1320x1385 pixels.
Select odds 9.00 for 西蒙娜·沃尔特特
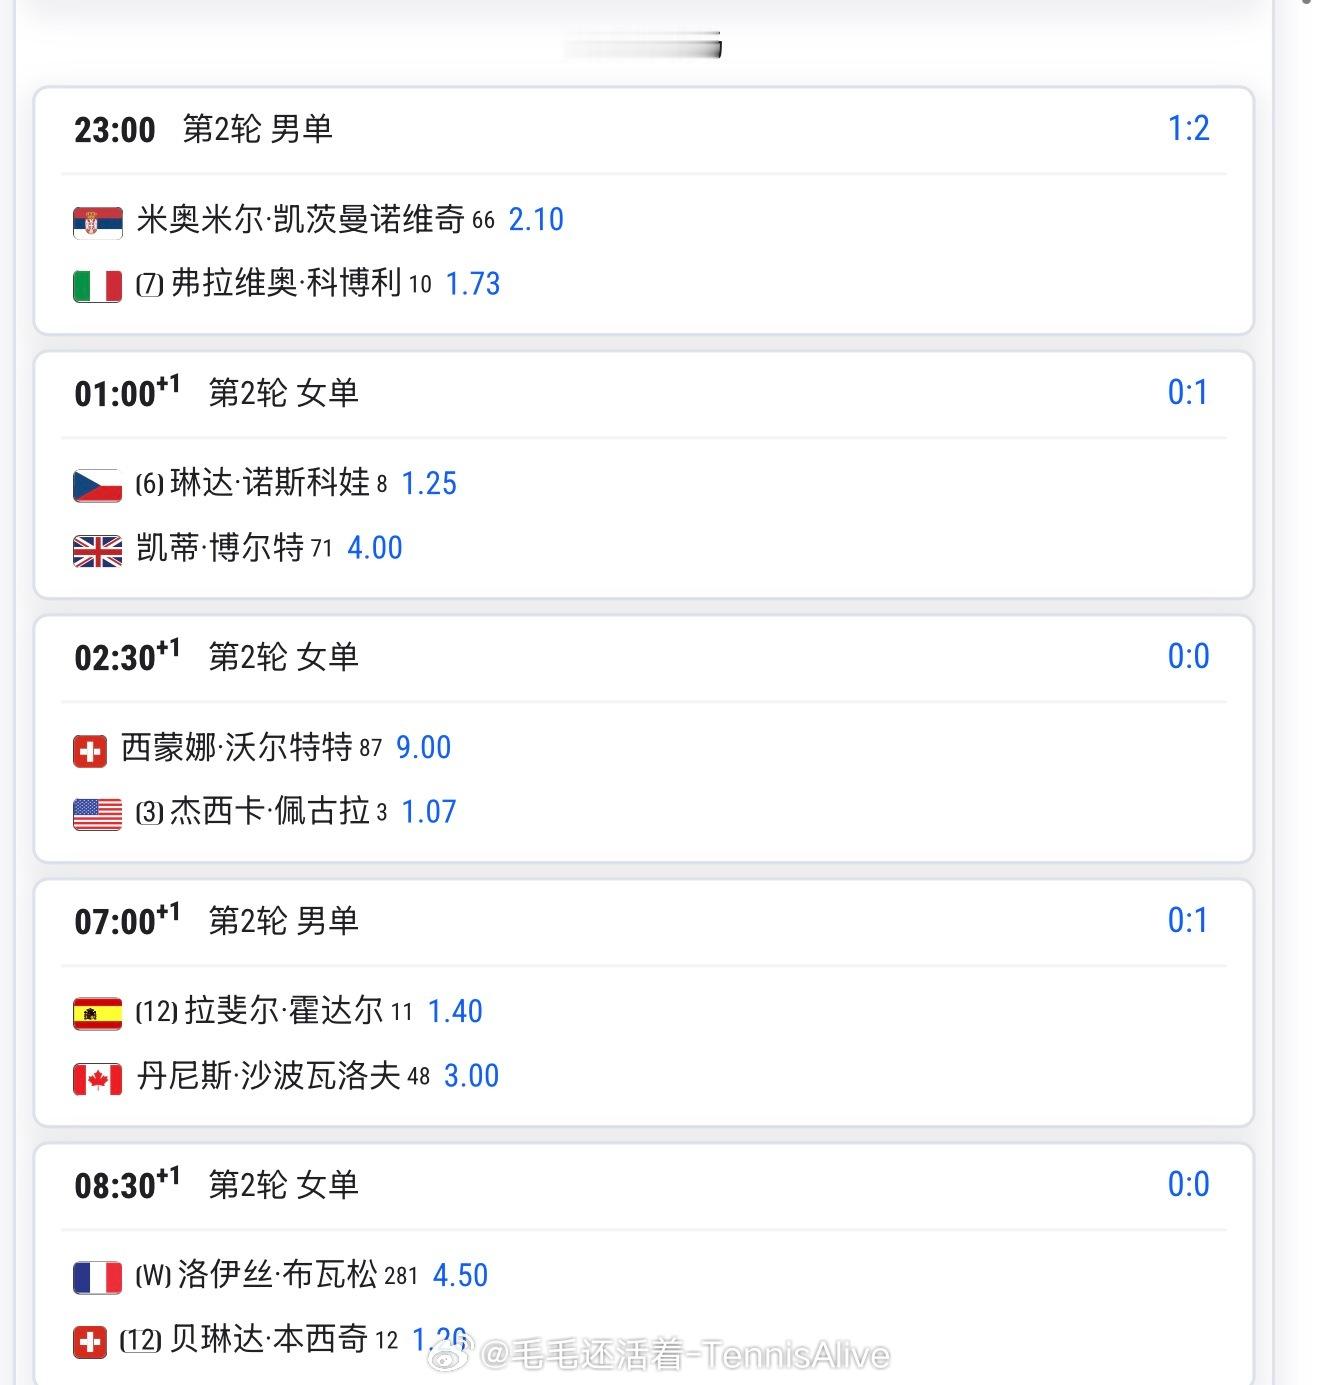(424, 748)
